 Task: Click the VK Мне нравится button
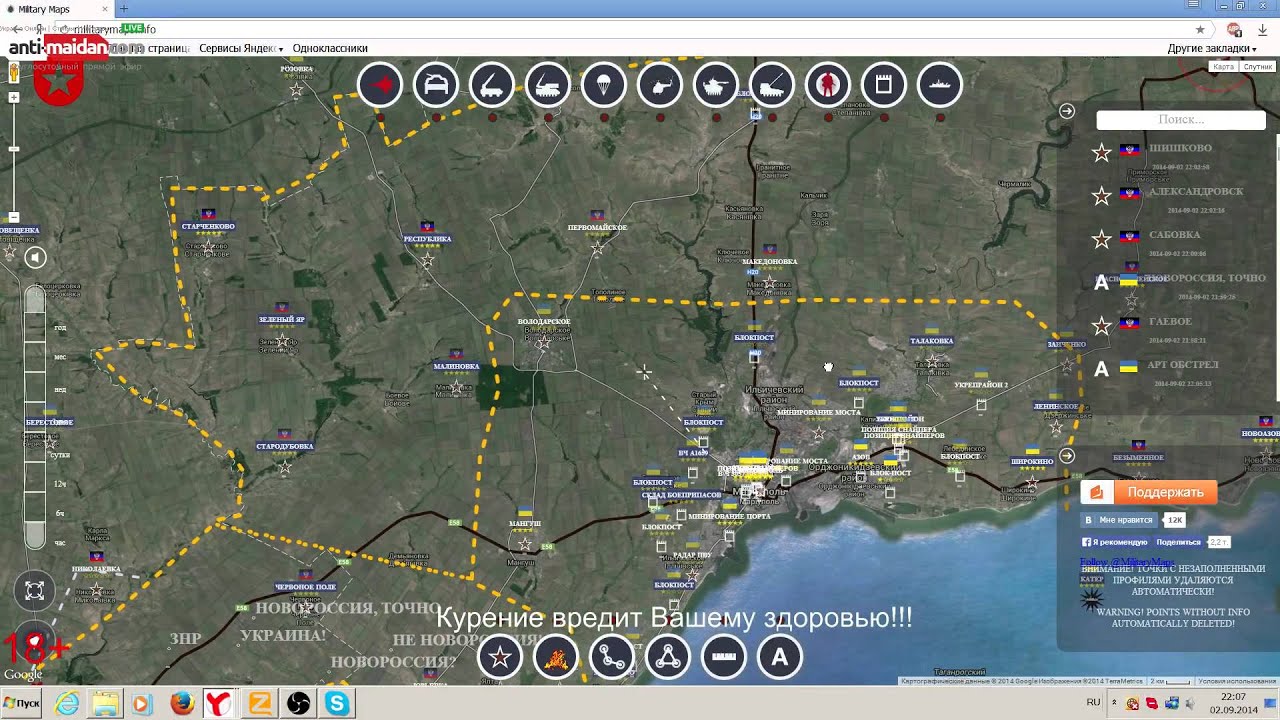tap(1120, 520)
